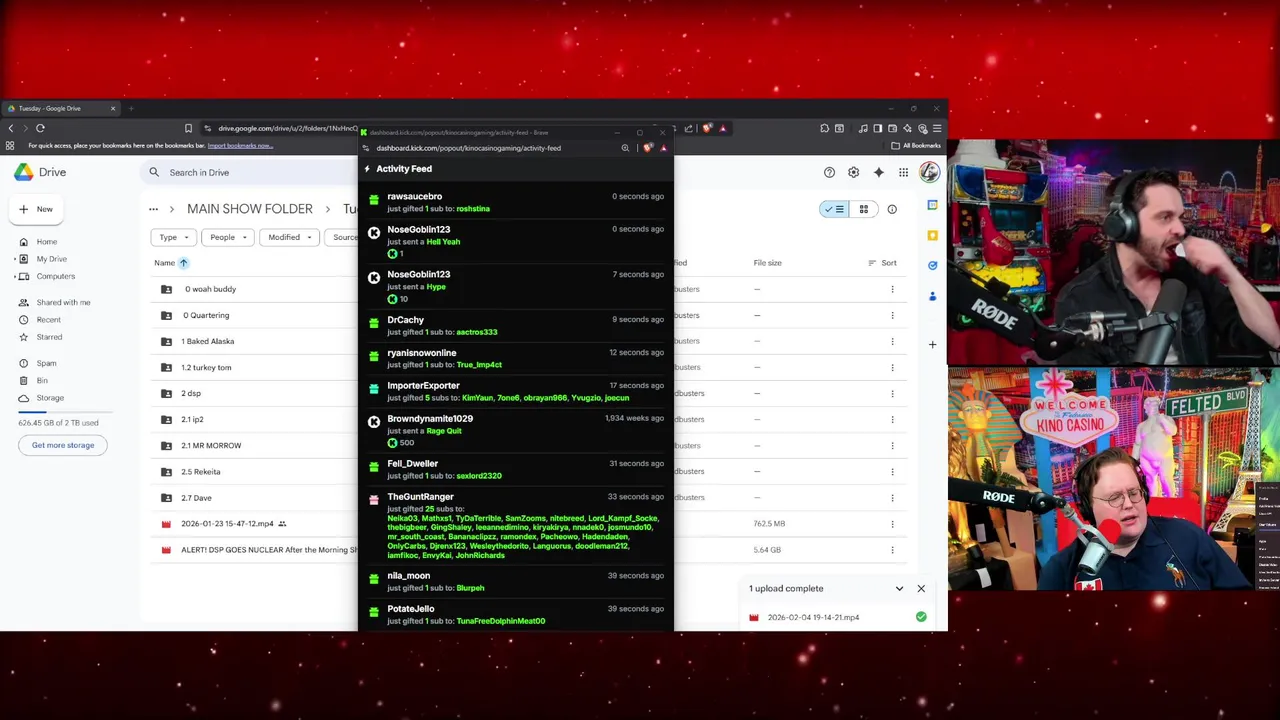The image size is (1280, 720).
Task: Click uploaded file 2026-02-04 19-14-21.mp4
Action: (x=813, y=618)
